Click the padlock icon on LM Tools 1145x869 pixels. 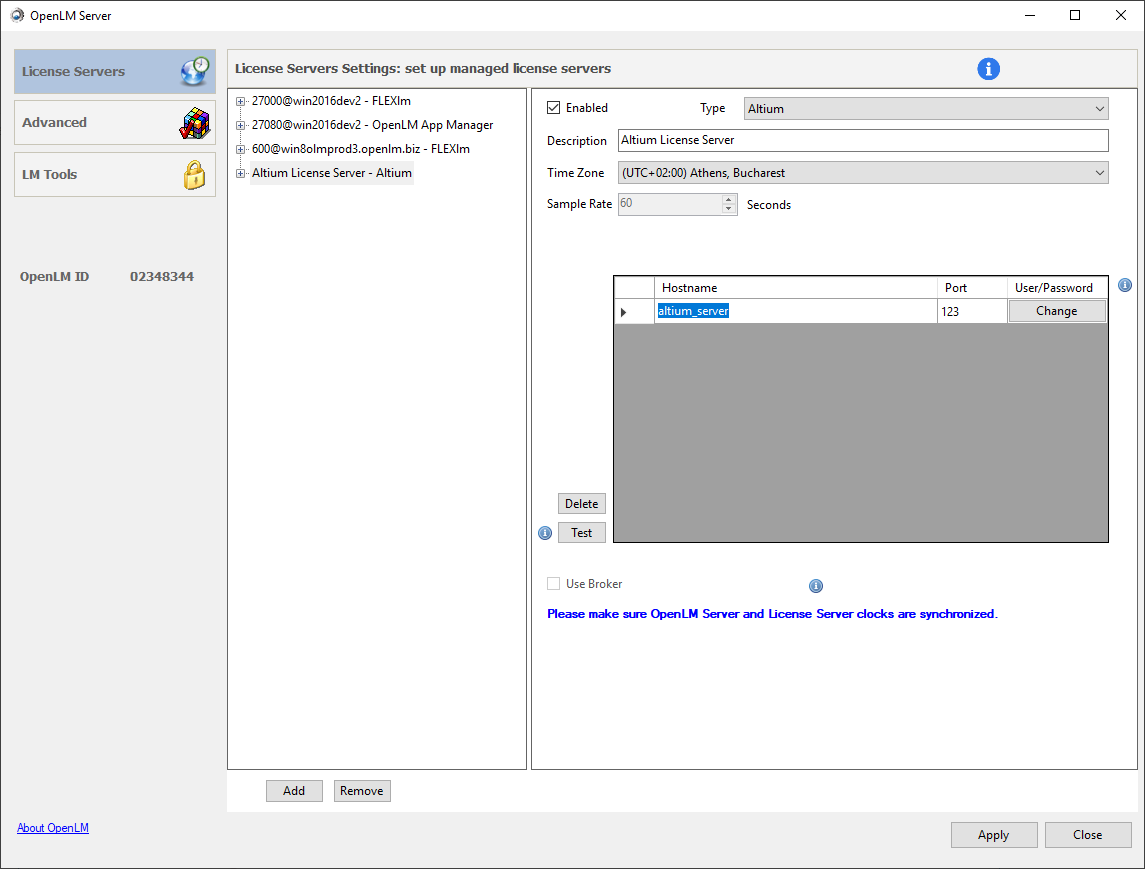coord(194,175)
